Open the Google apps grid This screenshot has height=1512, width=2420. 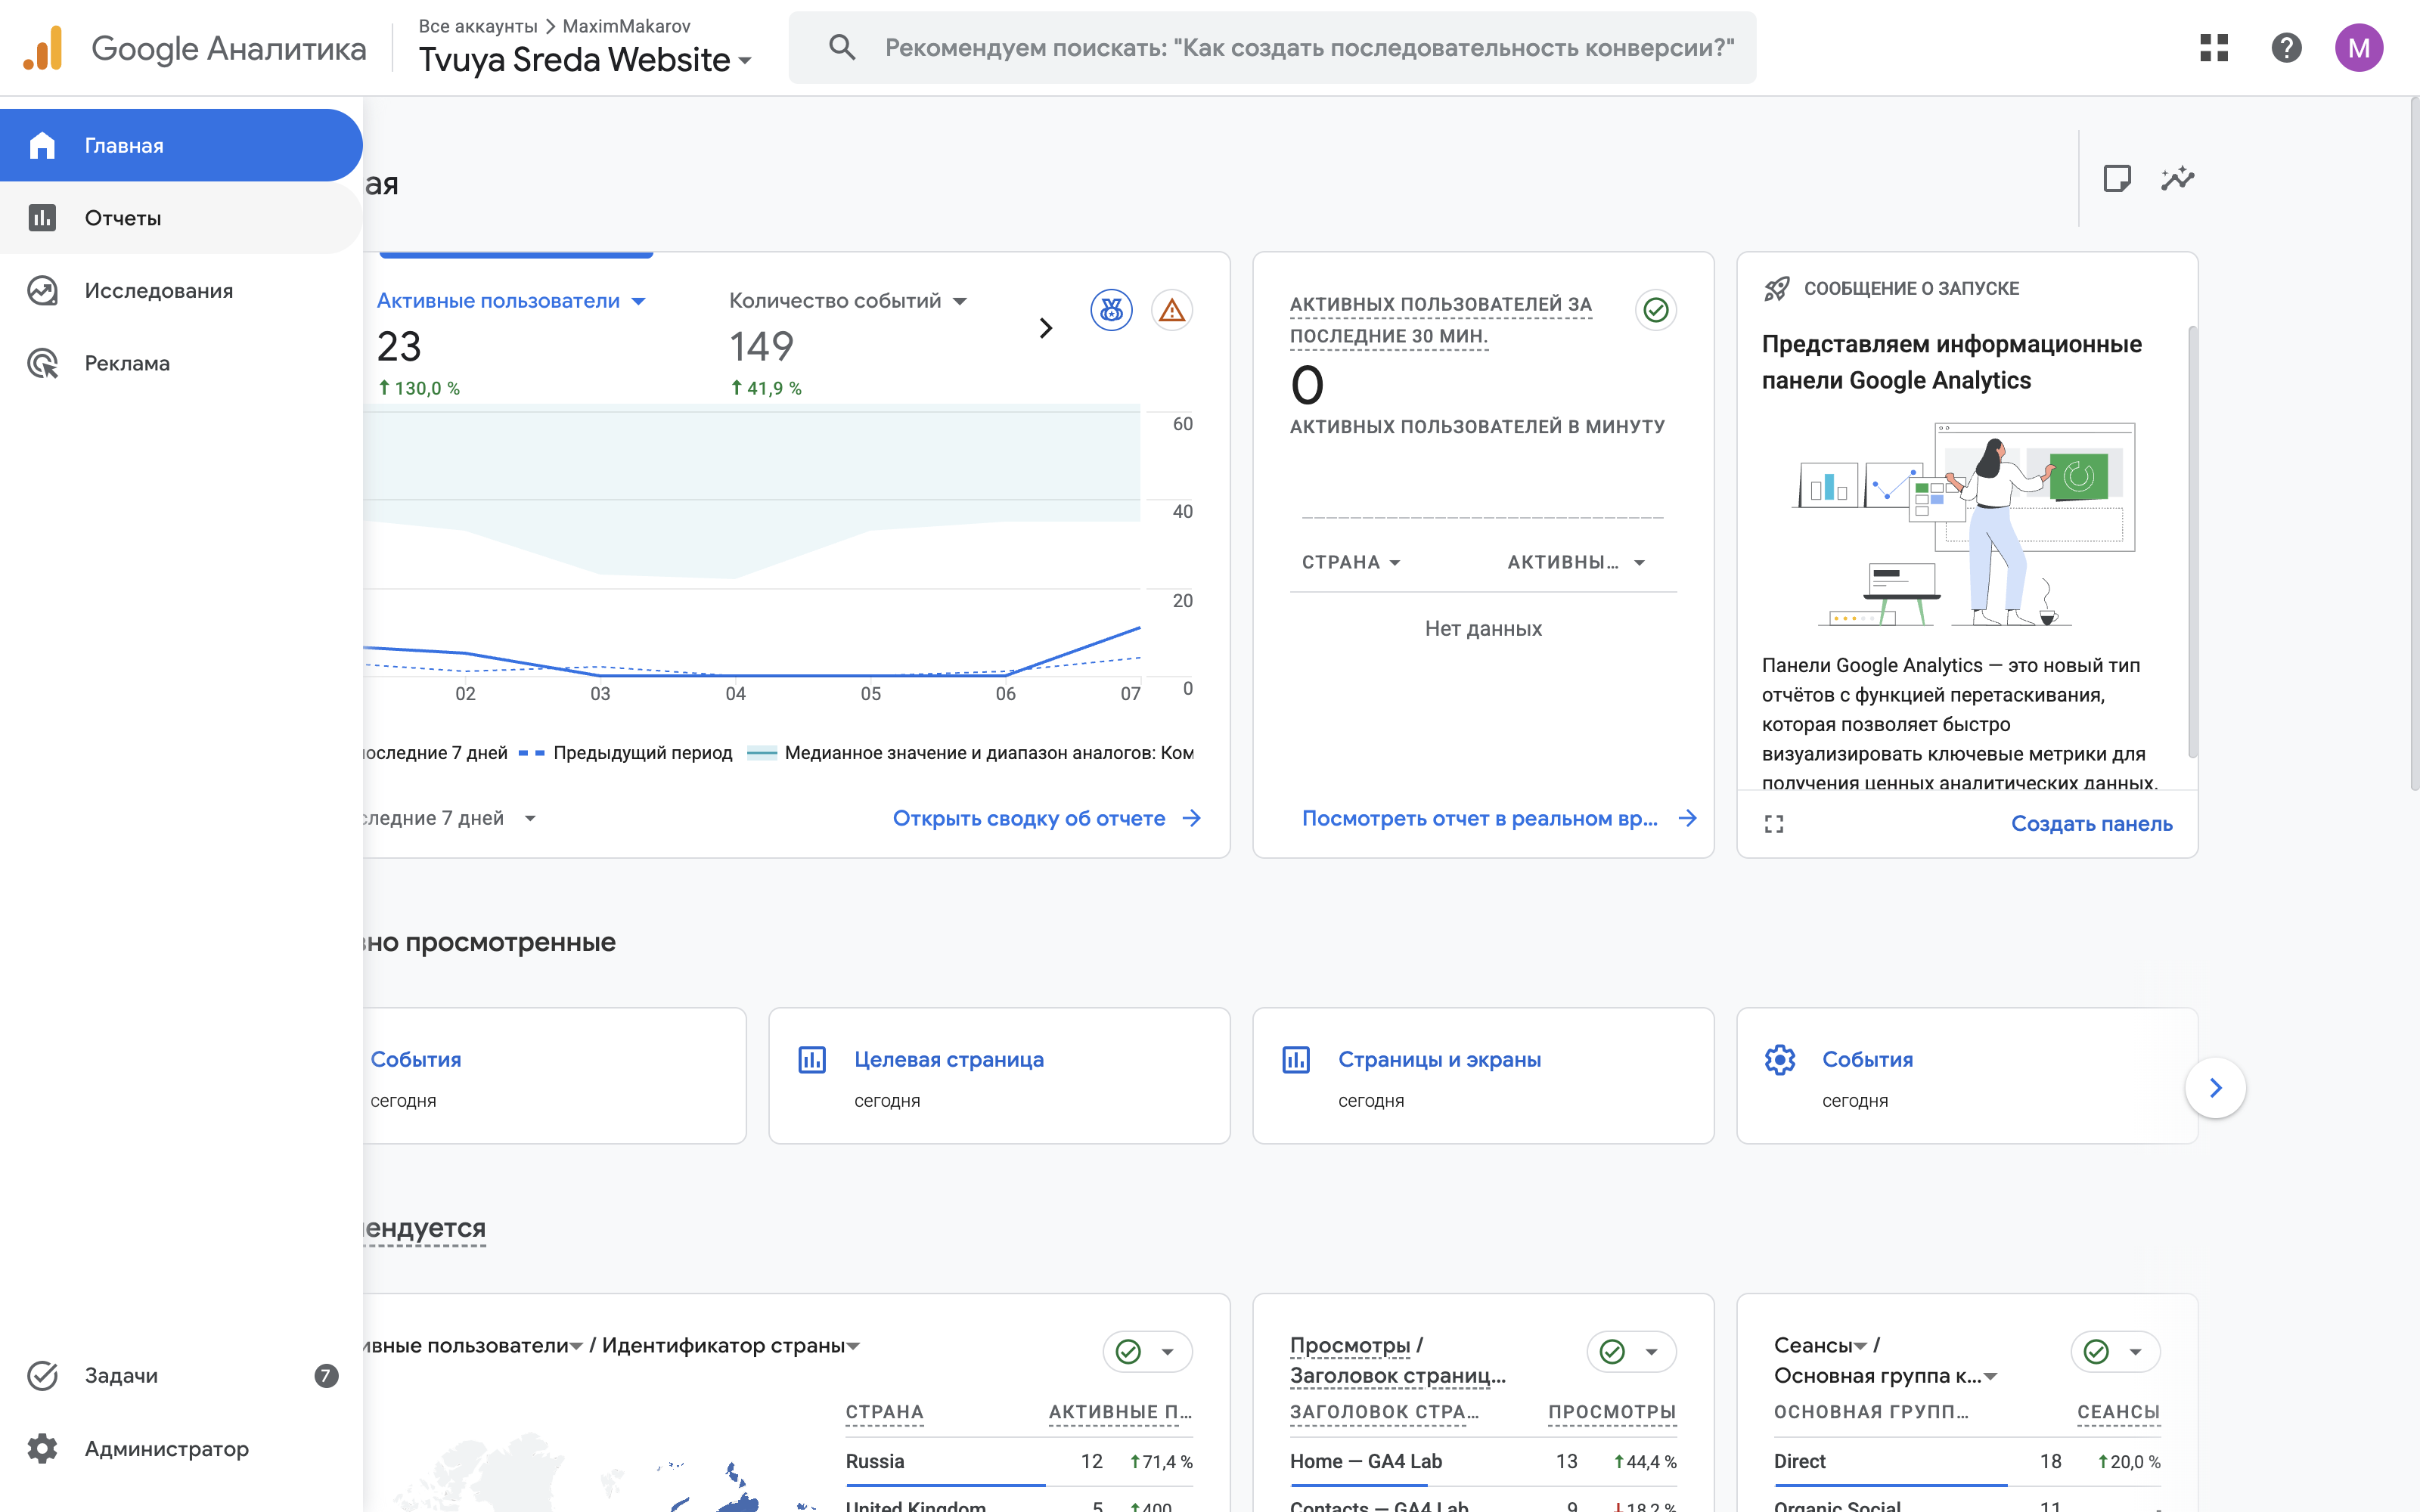[2214, 47]
